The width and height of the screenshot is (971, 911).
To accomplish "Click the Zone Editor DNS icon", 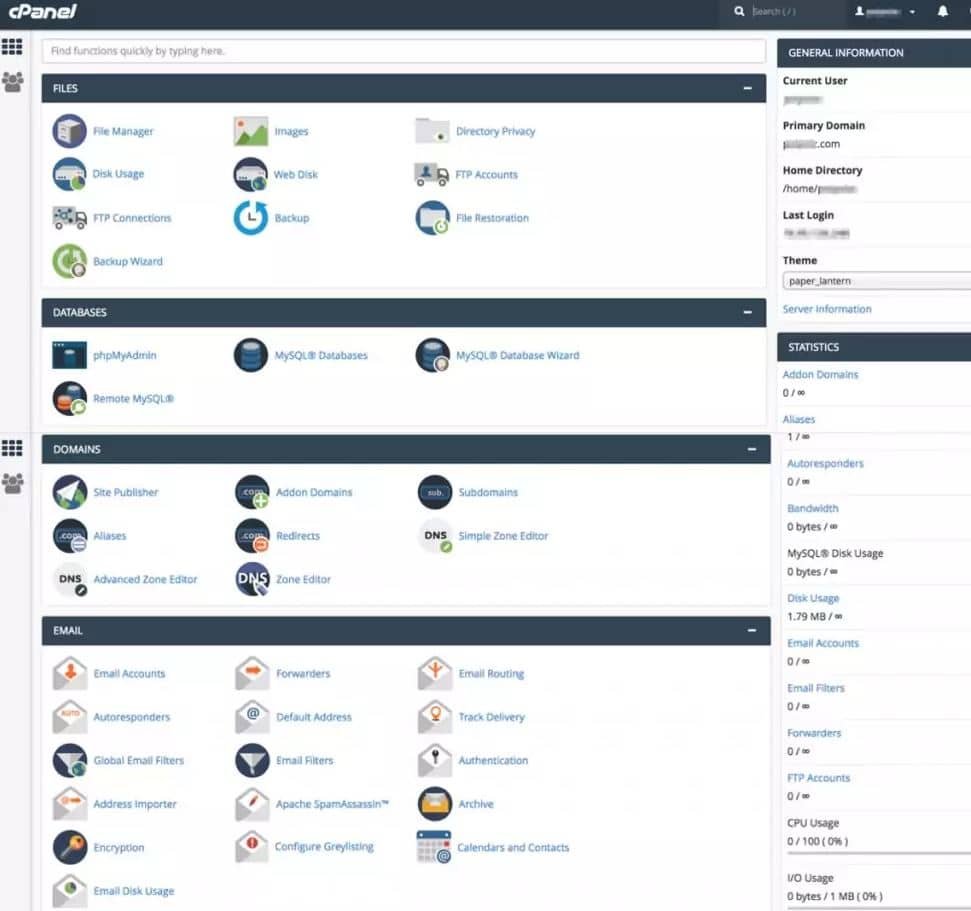I will (x=252, y=580).
